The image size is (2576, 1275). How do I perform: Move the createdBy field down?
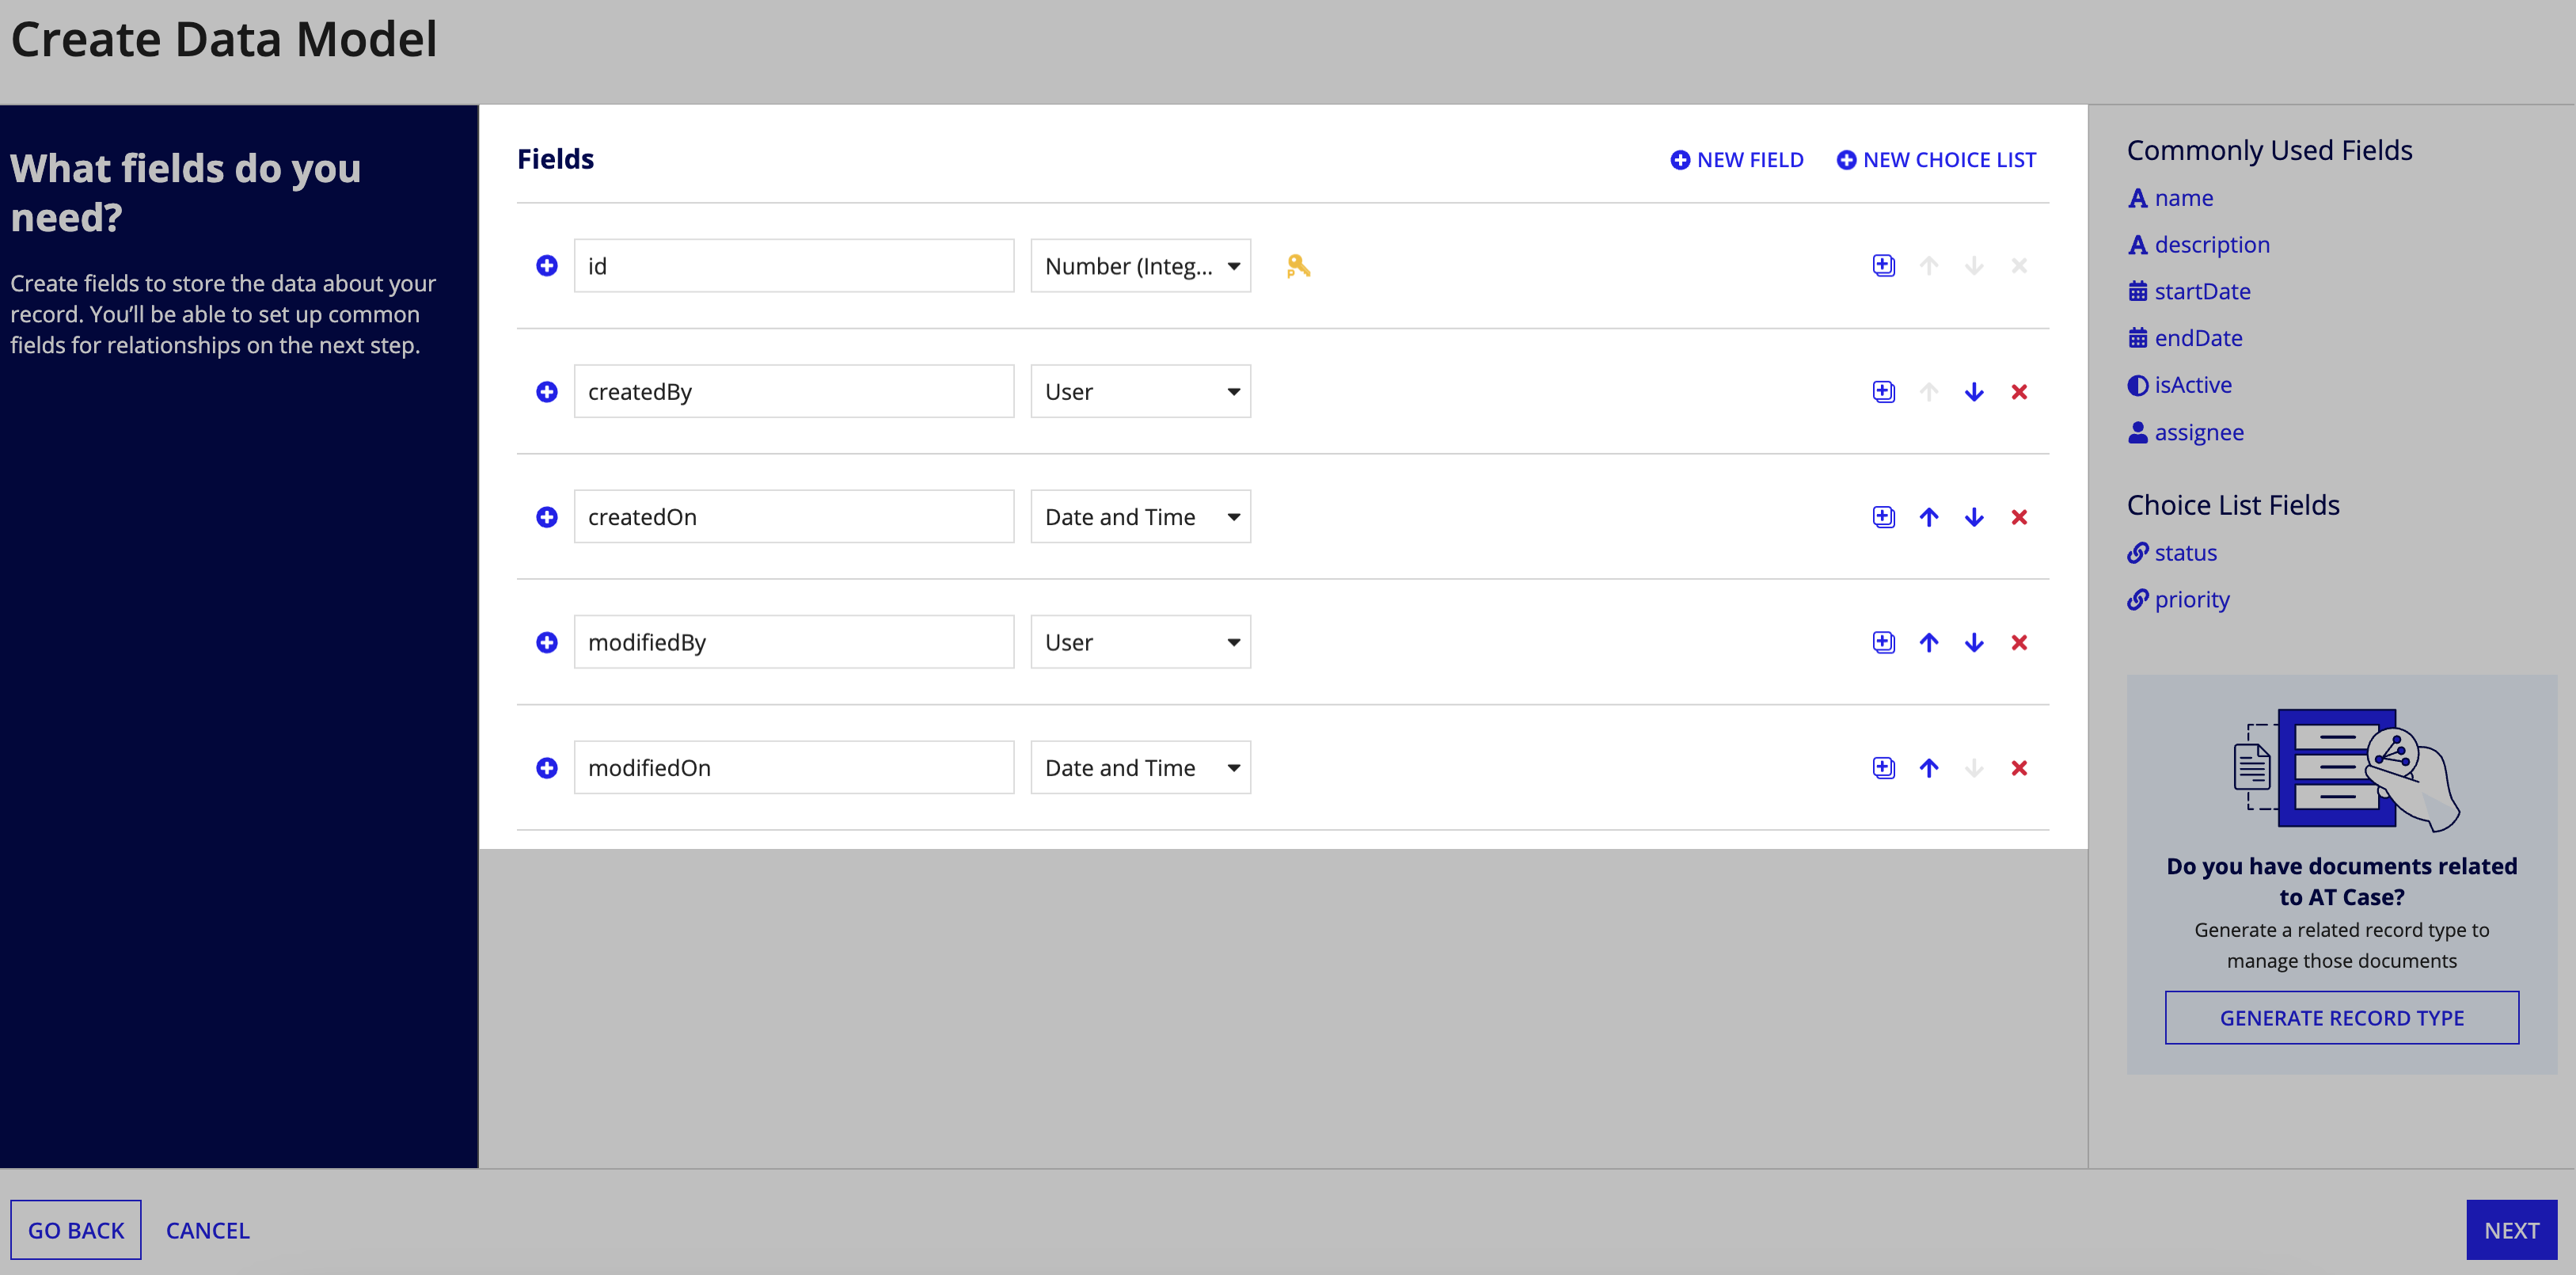pos(1974,392)
